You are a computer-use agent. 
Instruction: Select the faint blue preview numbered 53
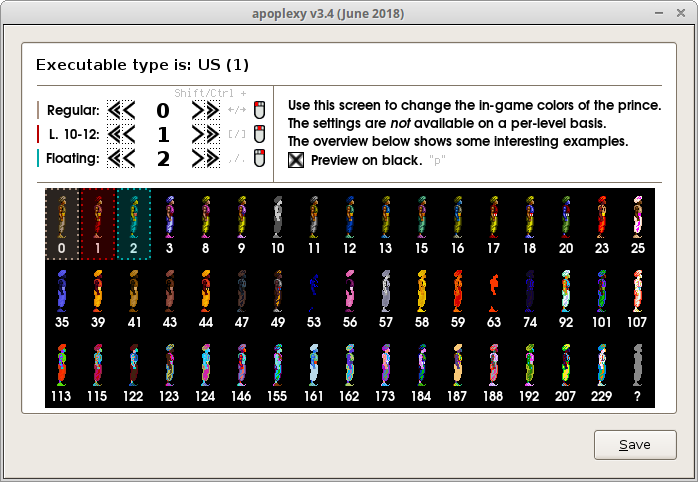point(314,298)
